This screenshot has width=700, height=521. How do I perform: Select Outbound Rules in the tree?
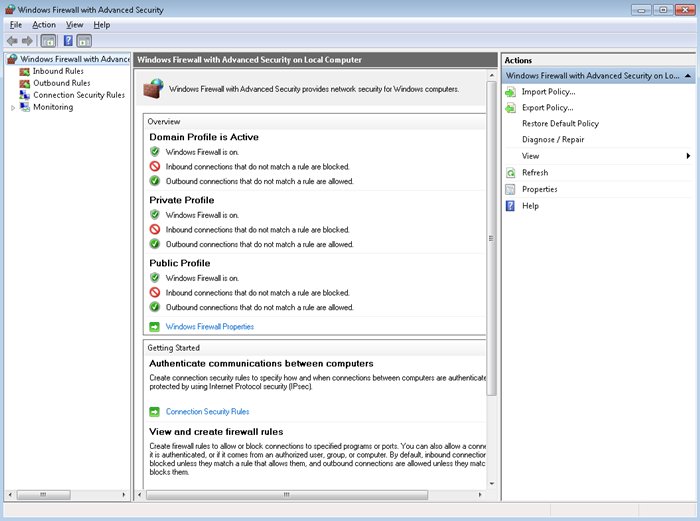coord(62,83)
